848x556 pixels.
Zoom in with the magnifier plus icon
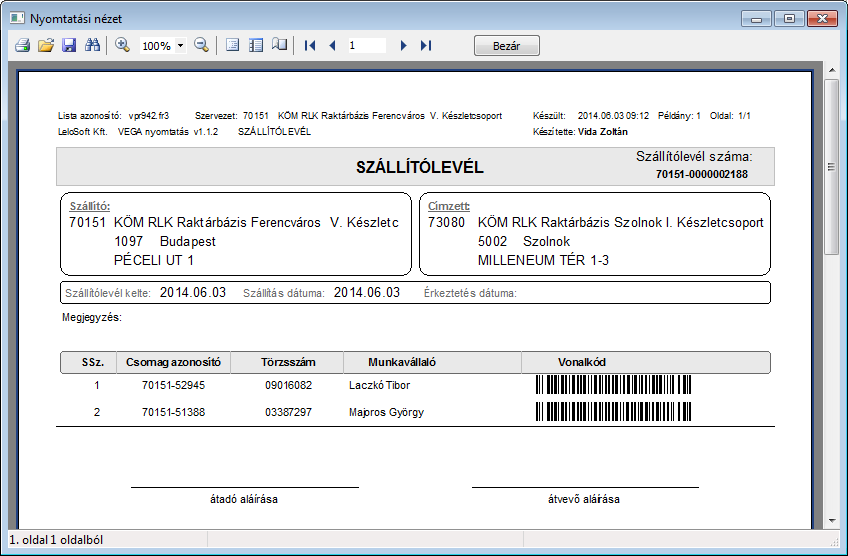[x=123, y=45]
